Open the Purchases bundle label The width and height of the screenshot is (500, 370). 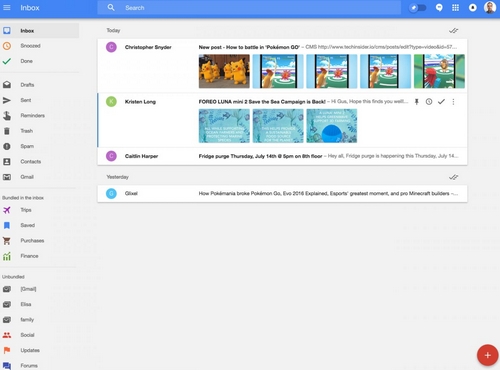point(32,241)
